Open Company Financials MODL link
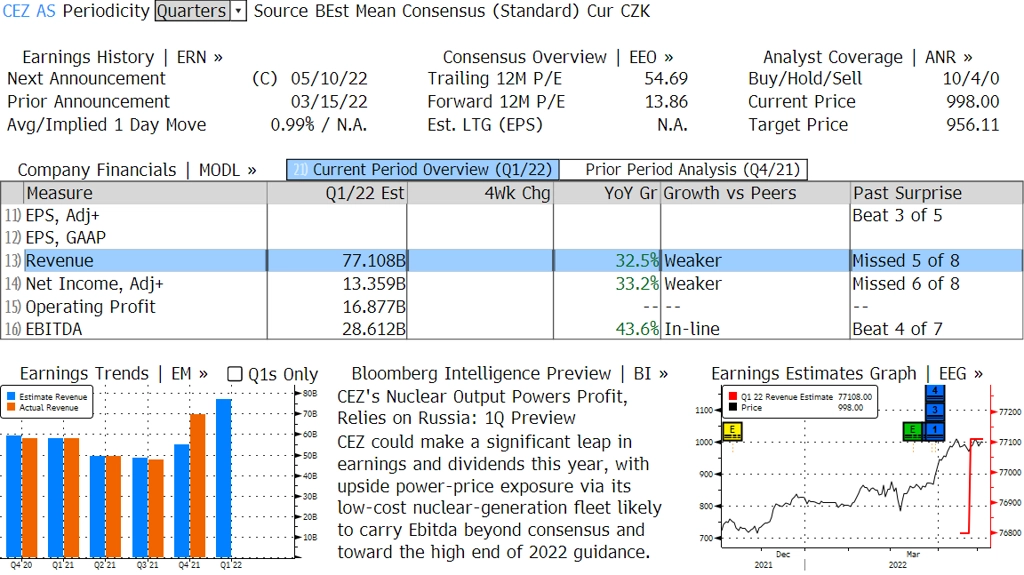1024x575 pixels. pyautogui.click(x=137, y=170)
